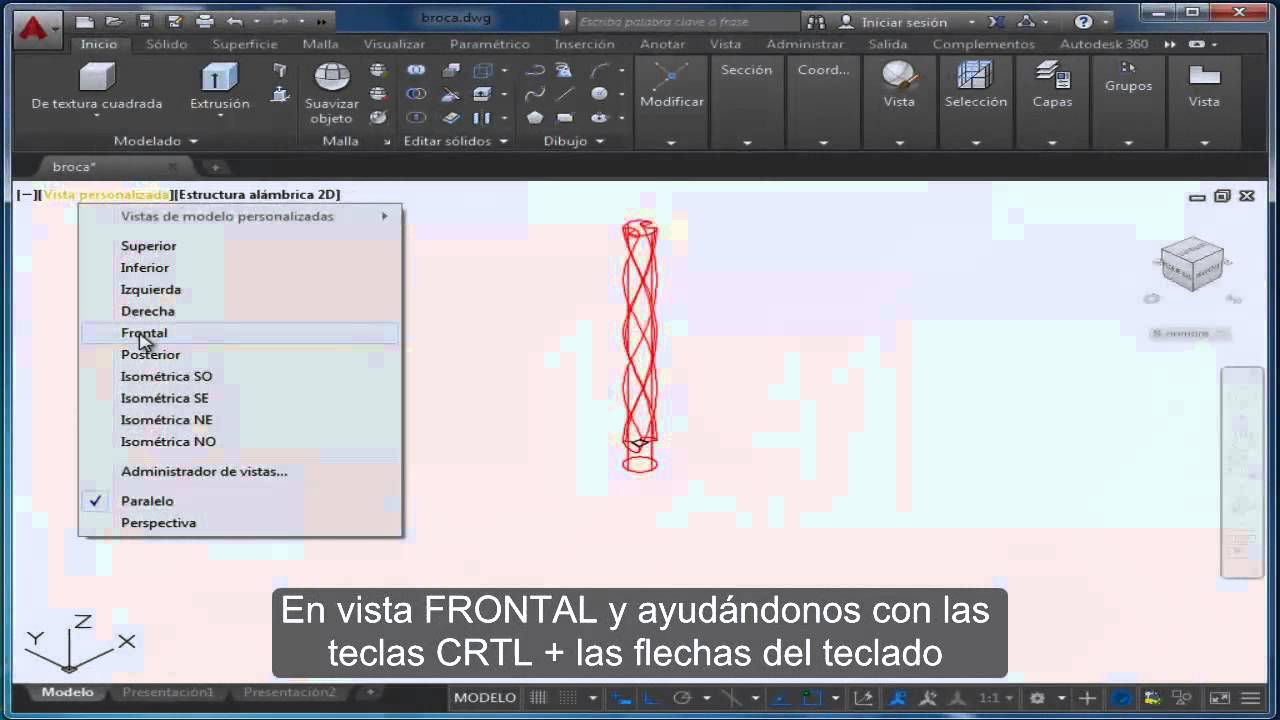Expand the Vistas de modelo personalizadas submenu

(x=240, y=216)
